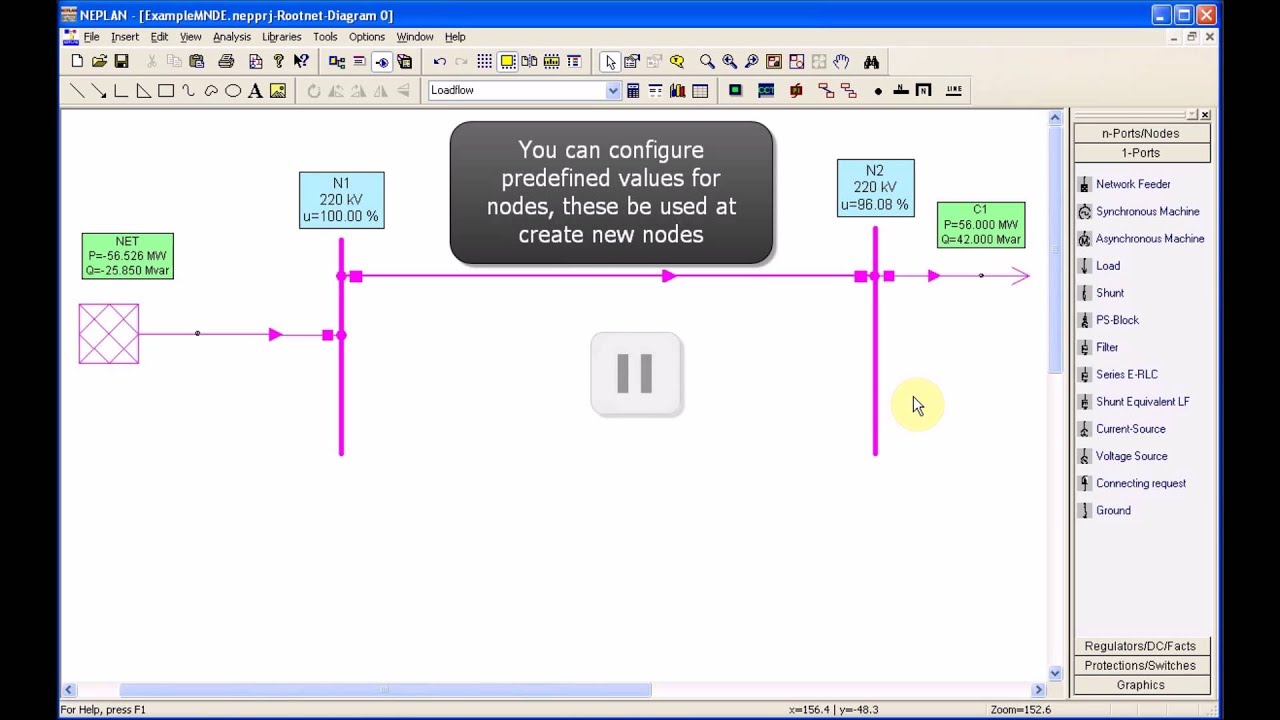
Task: Open the context help arrow-question icon
Action: pos(301,62)
